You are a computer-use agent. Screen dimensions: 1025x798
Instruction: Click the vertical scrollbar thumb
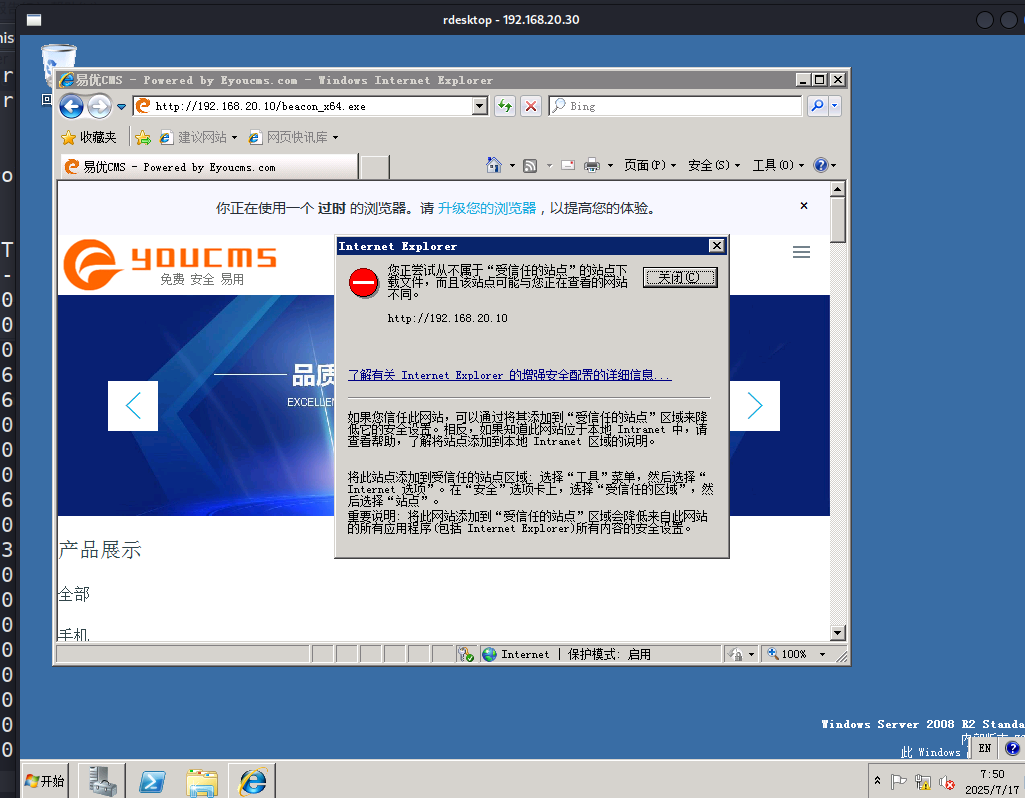click(837, 220)
